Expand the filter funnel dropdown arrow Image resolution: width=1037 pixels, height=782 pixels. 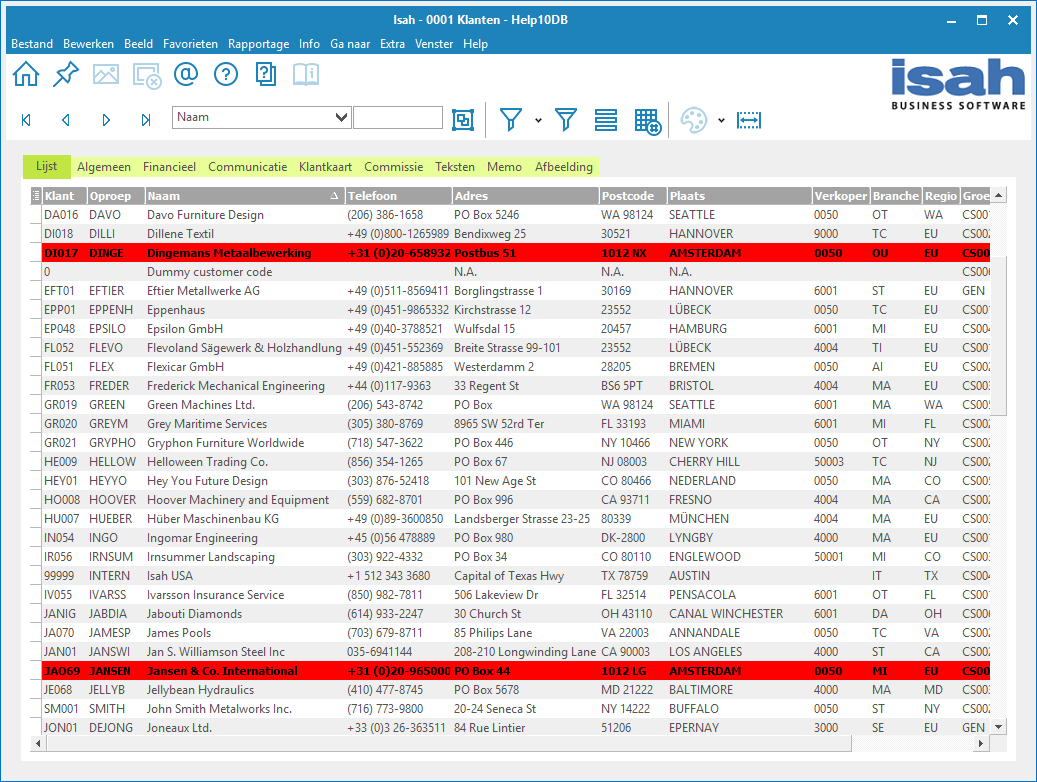(538, 120)
